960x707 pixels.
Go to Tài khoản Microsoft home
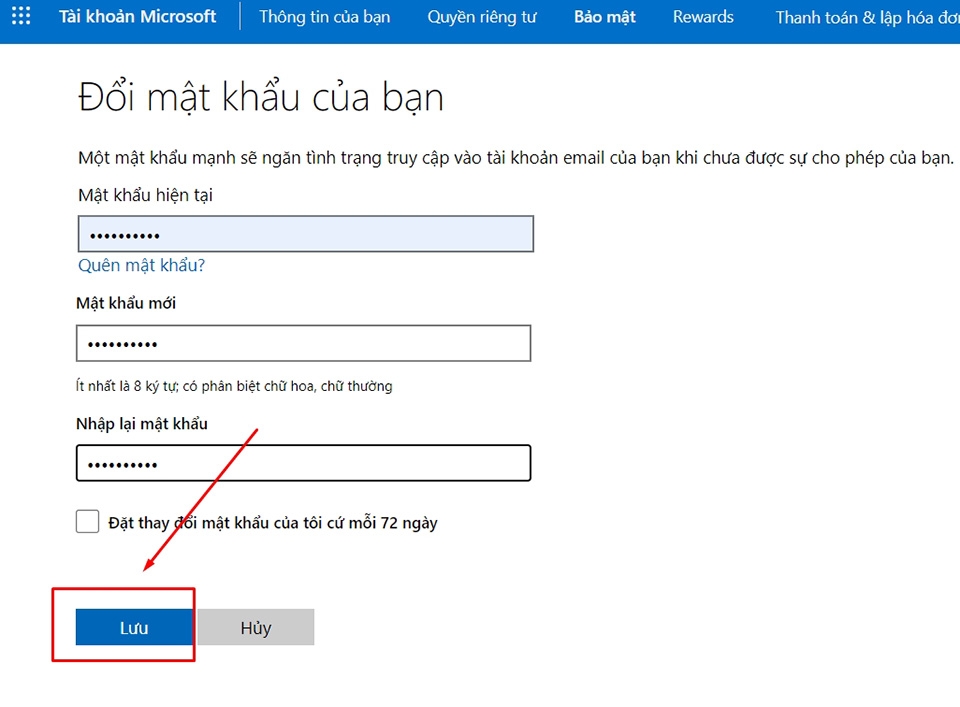pyautogui.click(x=137, y=17)
